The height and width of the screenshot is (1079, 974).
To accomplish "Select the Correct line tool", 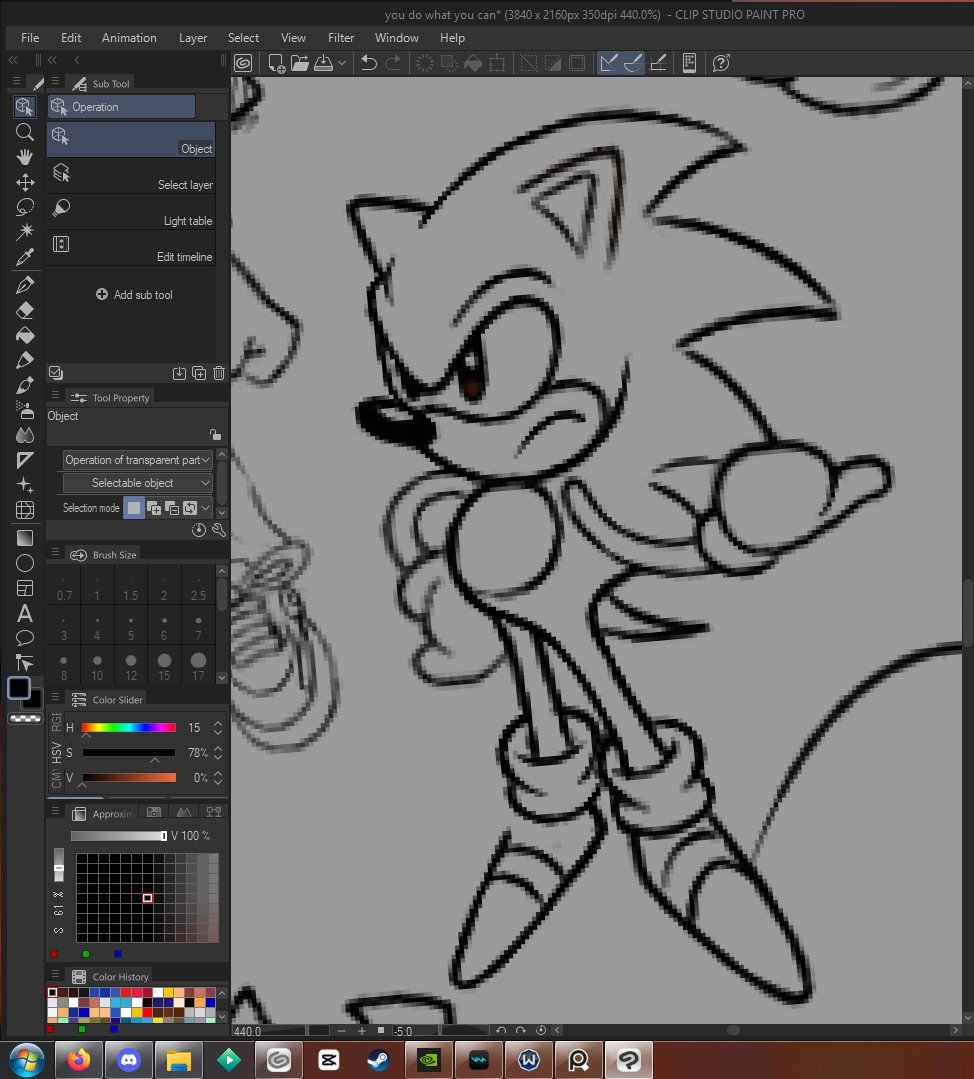I will pyautogui.click(x=25, y=663).
